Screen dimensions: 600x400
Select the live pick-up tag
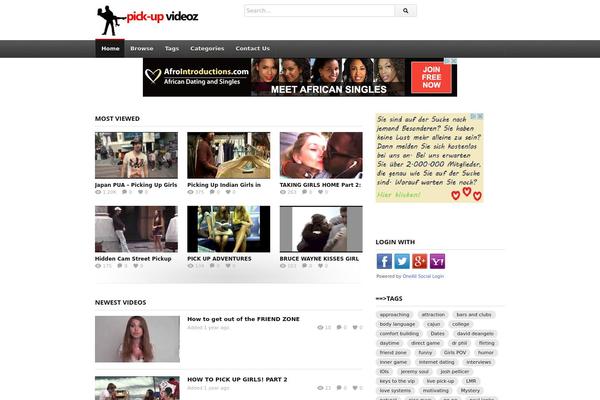pos(440,381)
